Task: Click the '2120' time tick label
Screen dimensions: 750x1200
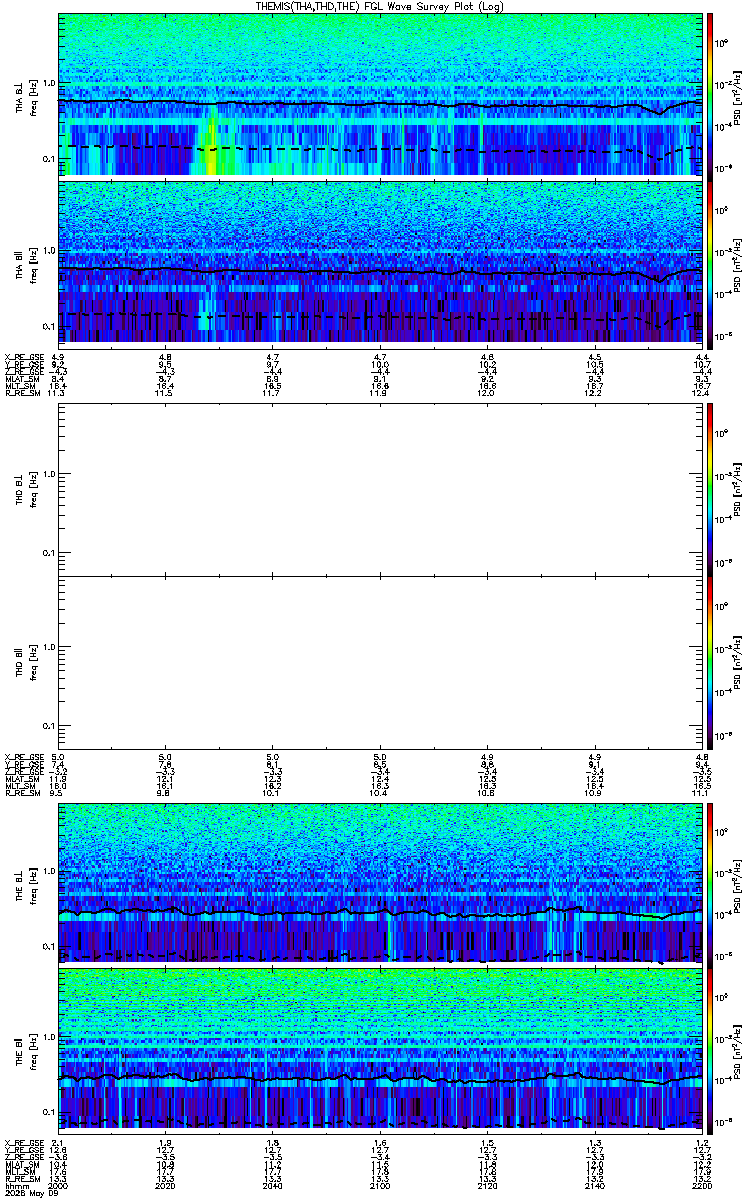Action: (487, 1184)
